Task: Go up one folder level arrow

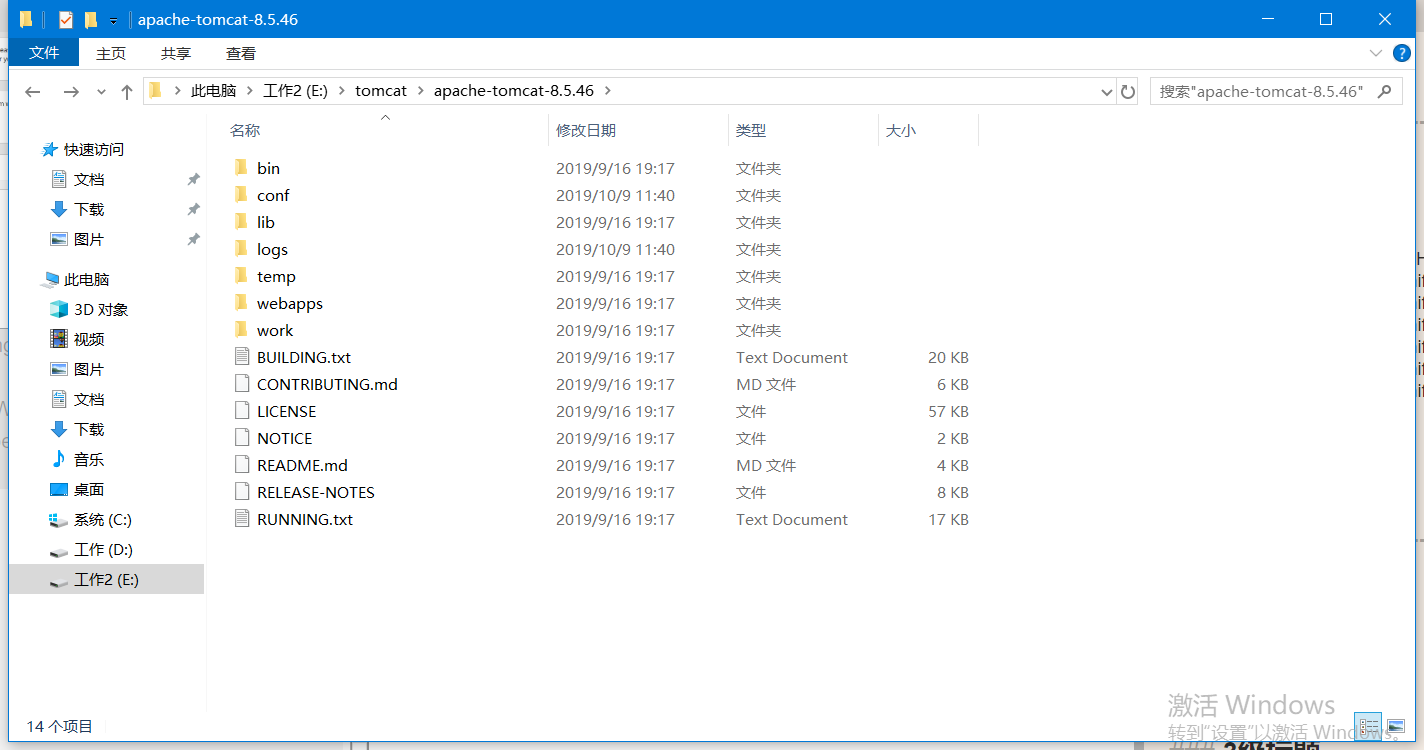Action: point(127,92)
